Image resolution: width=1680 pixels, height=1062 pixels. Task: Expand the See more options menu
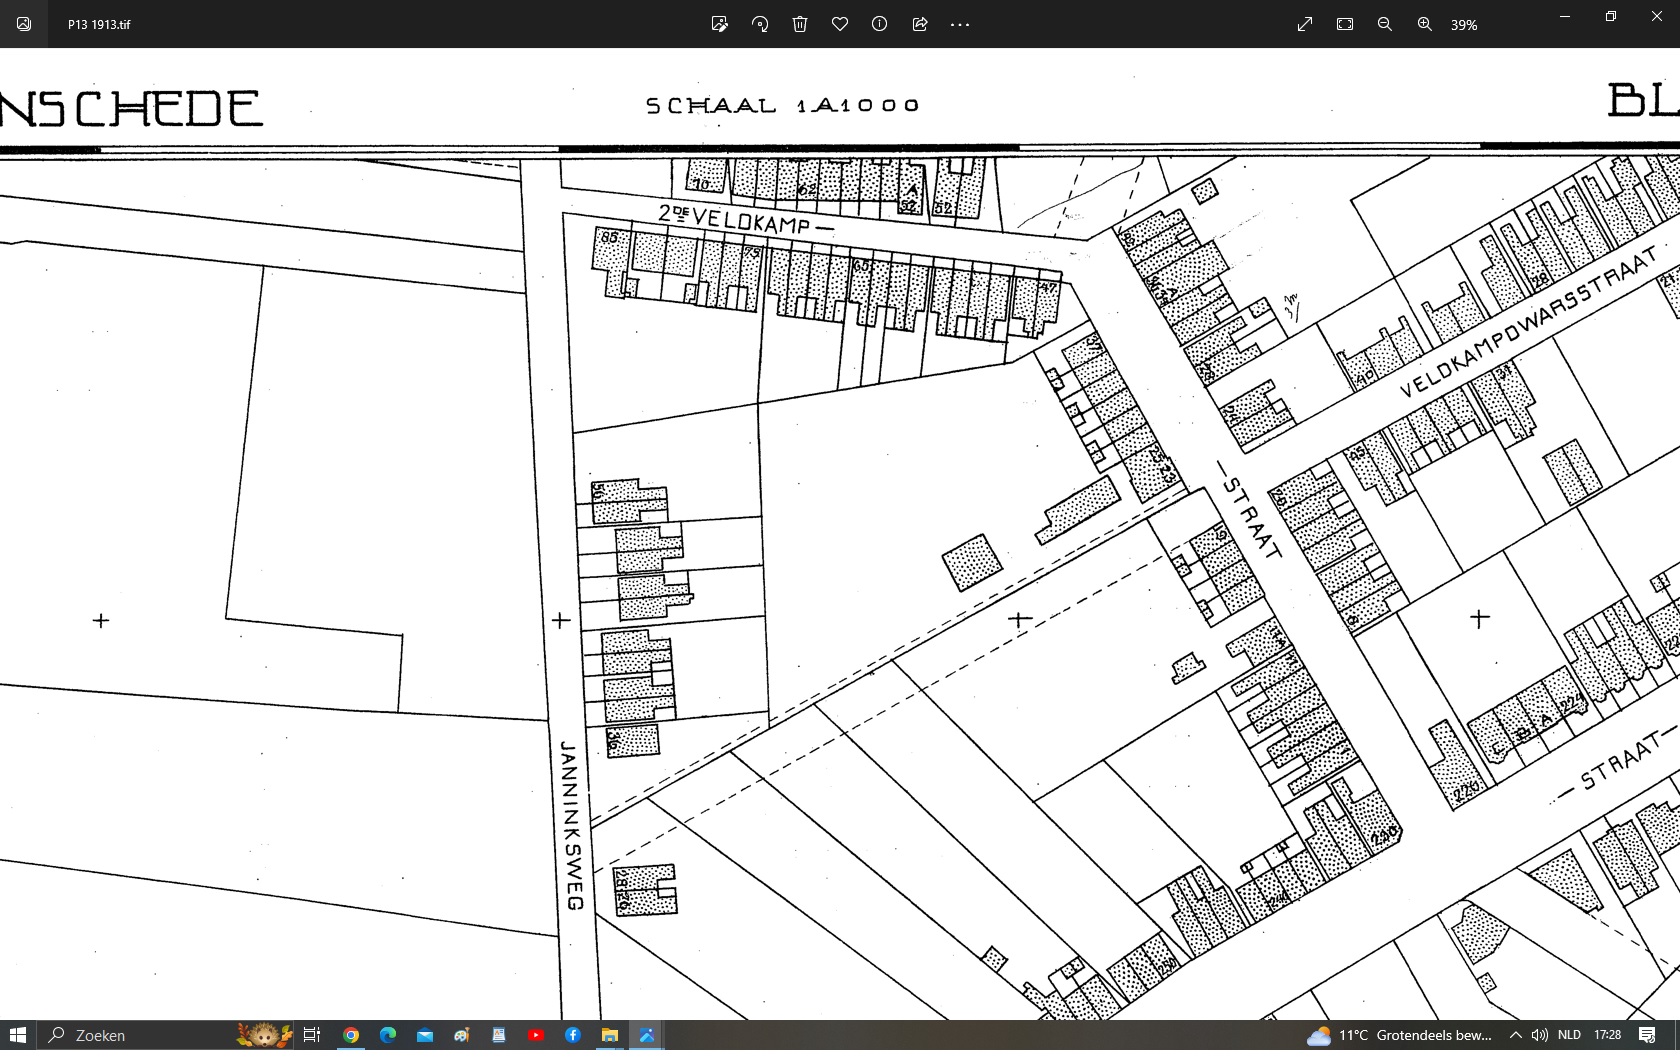click(960, 24)
